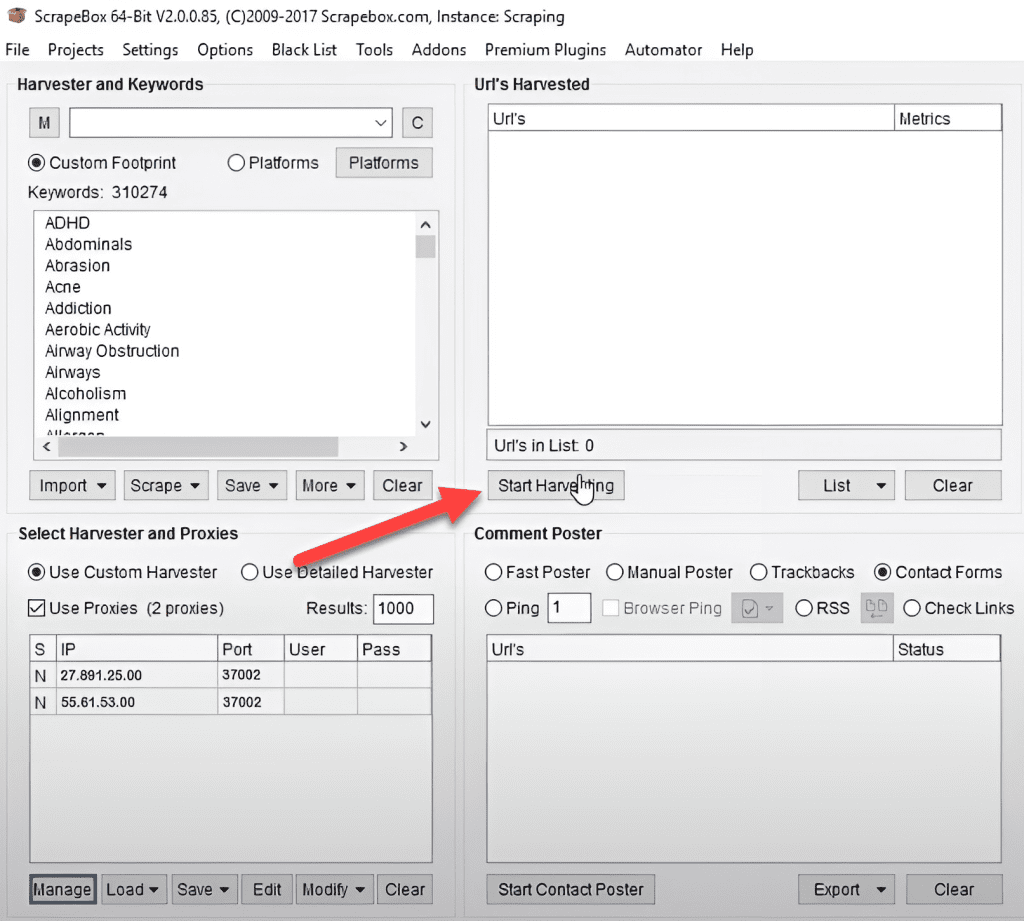Open the File menu
The height and width of the screenshot is (921, 1024).
click(17, 50)
